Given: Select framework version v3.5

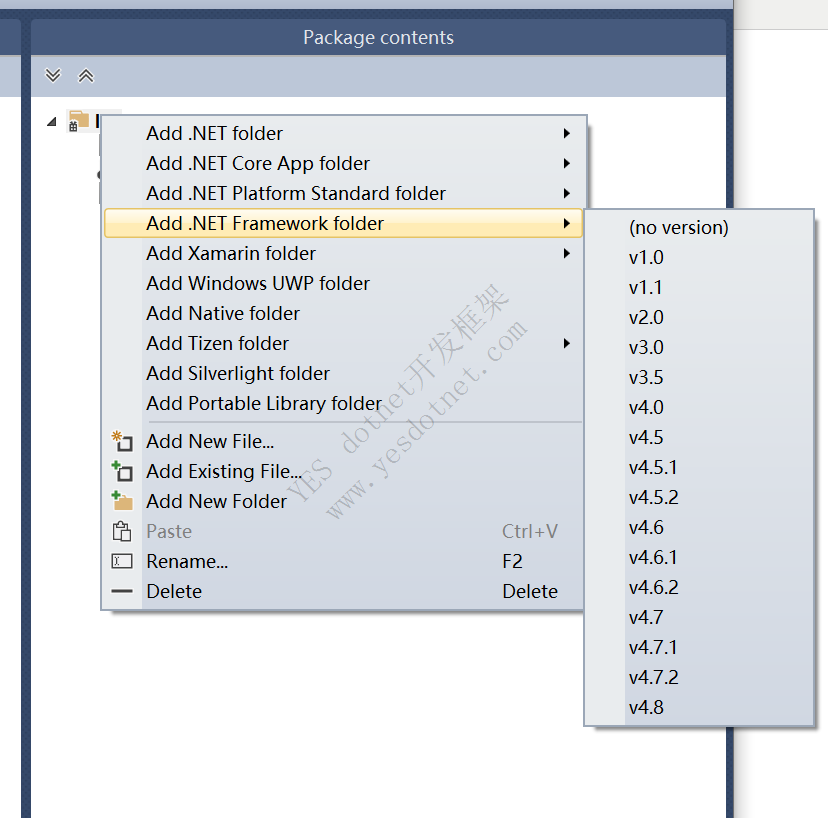Looking at the screenshot, I should click(699, 378).
